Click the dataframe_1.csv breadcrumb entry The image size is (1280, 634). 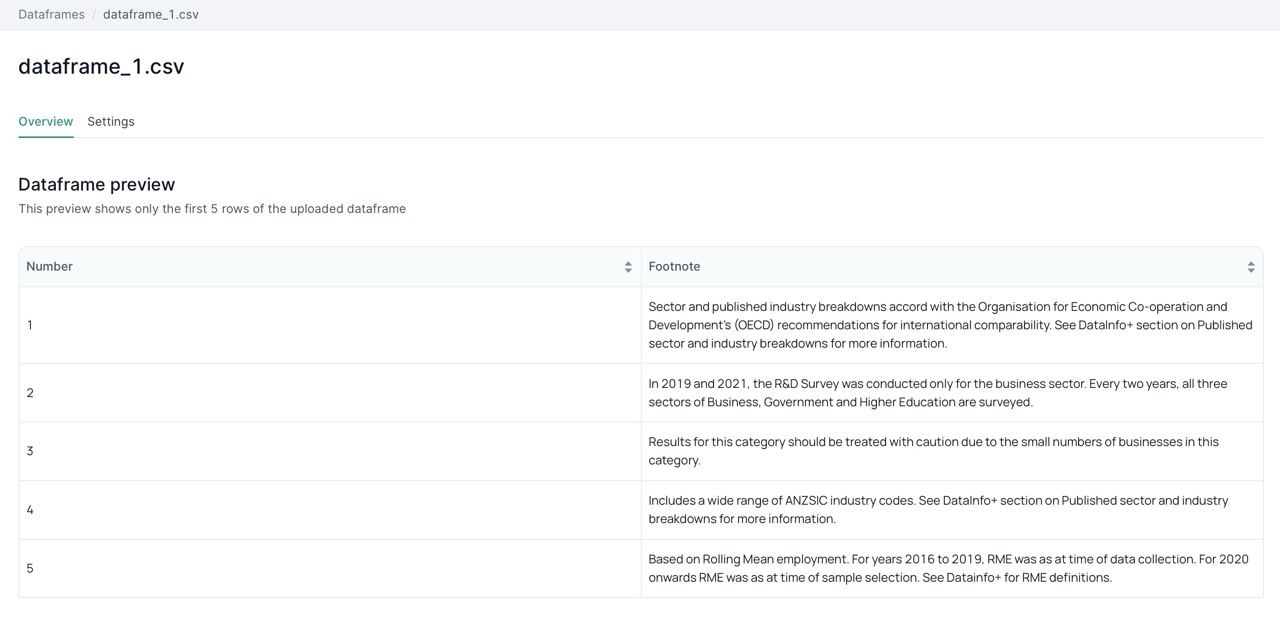(150, 13)
